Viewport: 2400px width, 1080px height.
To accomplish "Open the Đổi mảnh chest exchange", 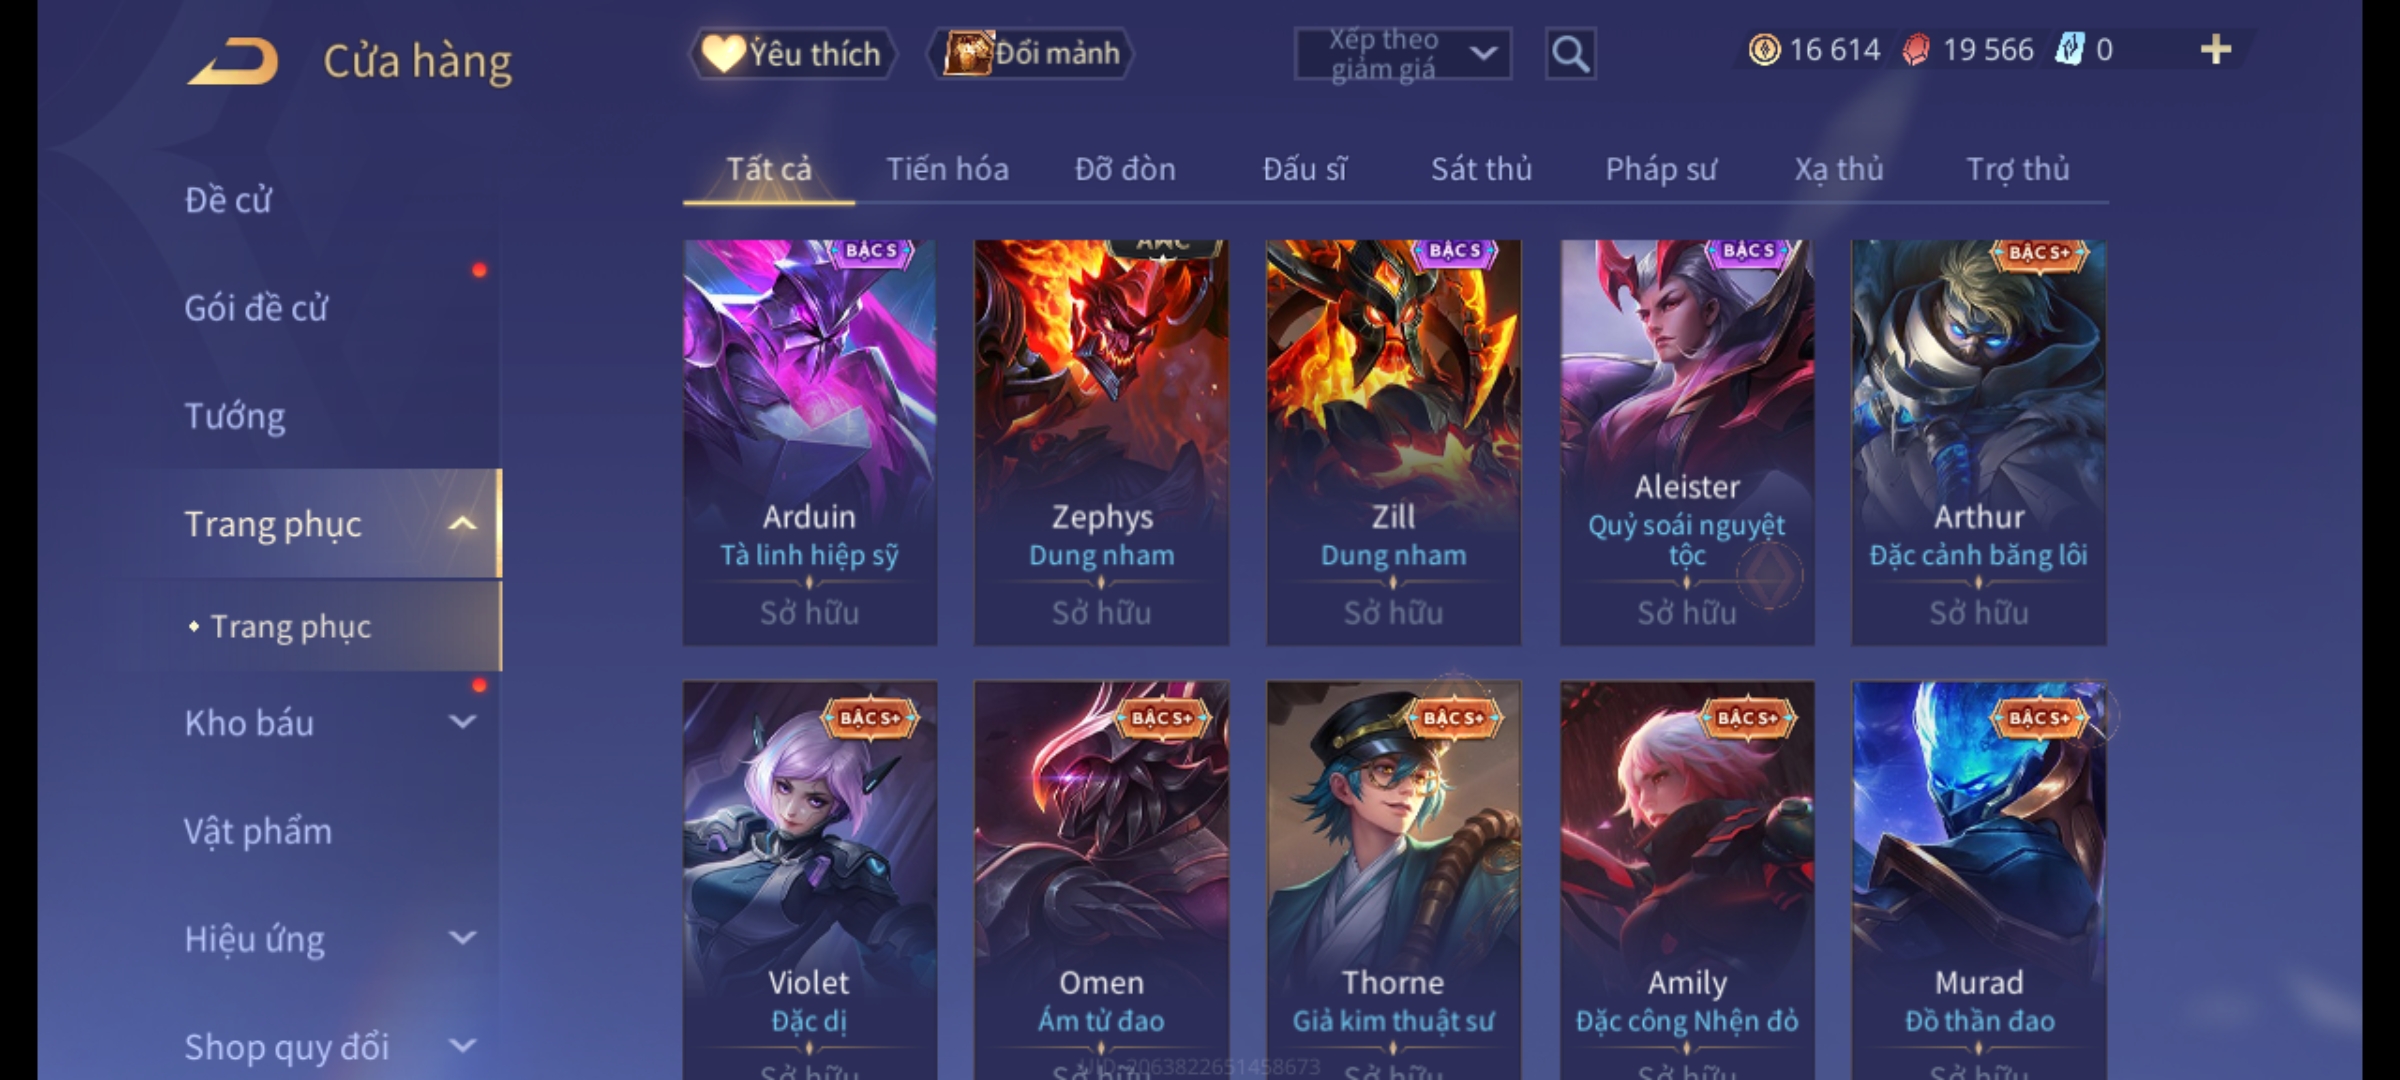I will point(1031,54).
